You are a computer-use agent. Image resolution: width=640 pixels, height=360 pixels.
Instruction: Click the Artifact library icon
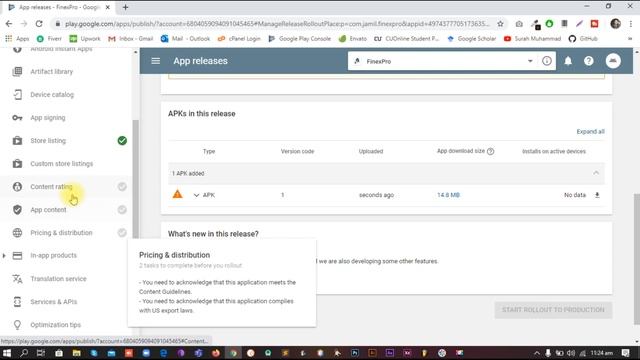click(17, 71)
